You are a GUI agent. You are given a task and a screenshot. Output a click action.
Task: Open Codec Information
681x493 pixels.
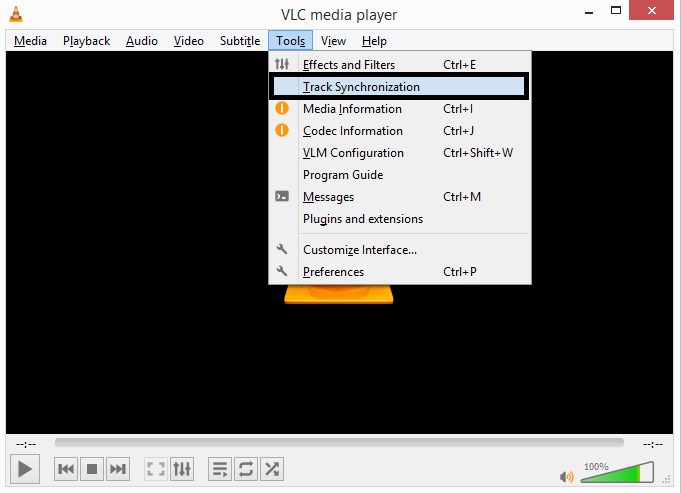400,131
